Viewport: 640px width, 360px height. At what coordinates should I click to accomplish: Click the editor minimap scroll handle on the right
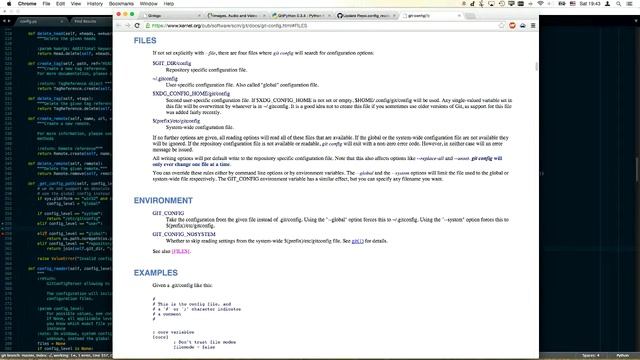[x=637, y=169]
